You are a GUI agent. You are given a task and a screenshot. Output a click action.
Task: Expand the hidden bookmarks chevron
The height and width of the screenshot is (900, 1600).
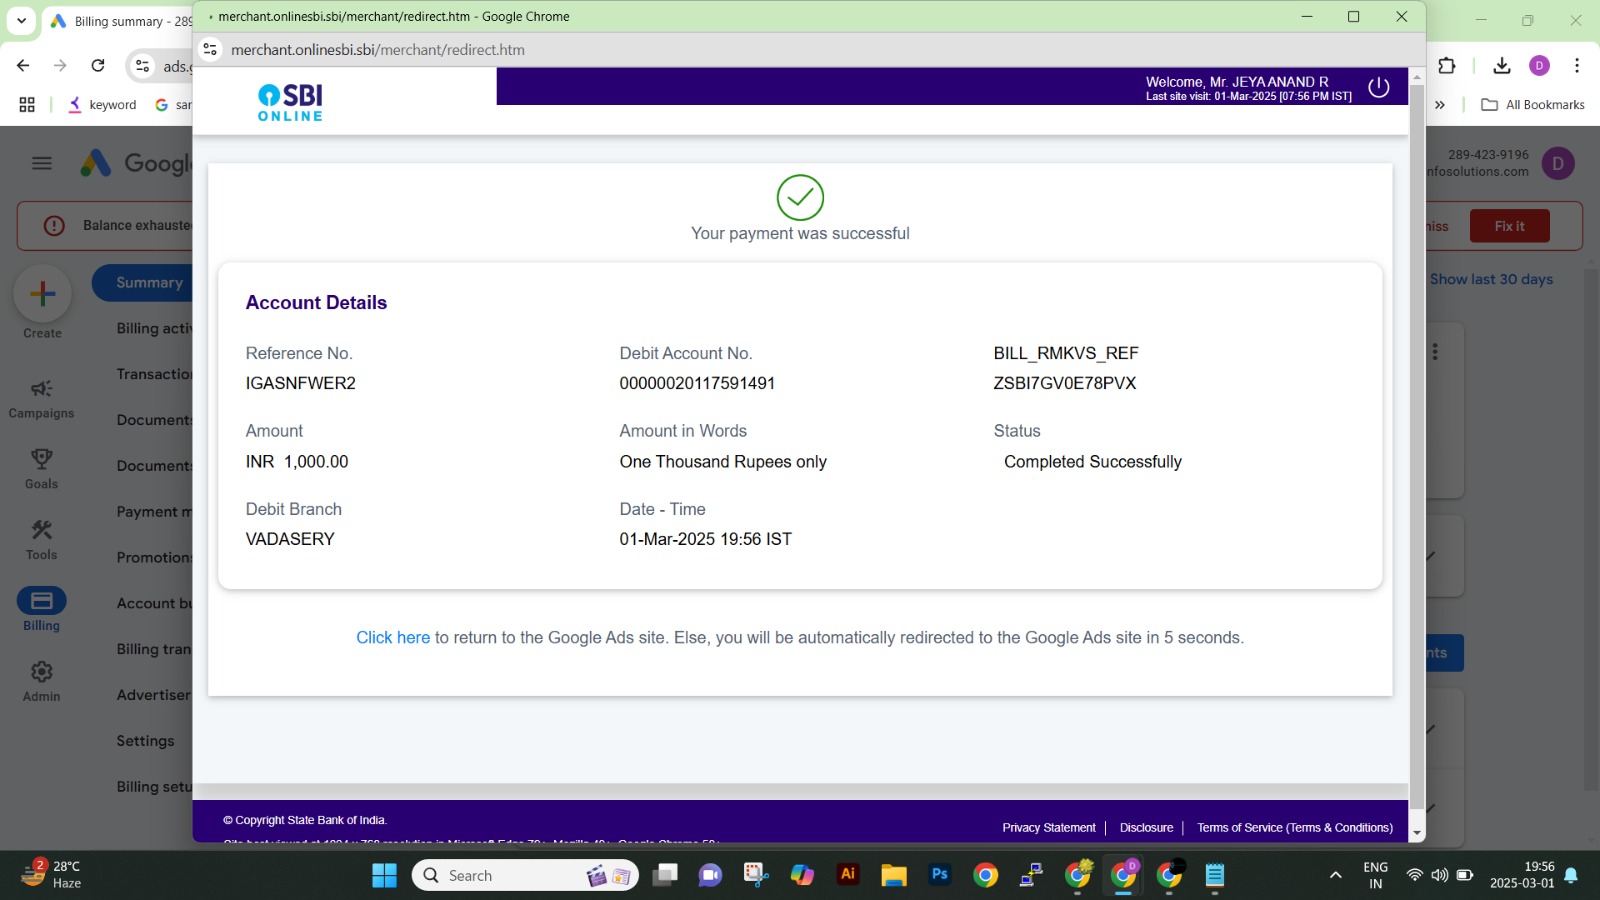click(1440, 105)
